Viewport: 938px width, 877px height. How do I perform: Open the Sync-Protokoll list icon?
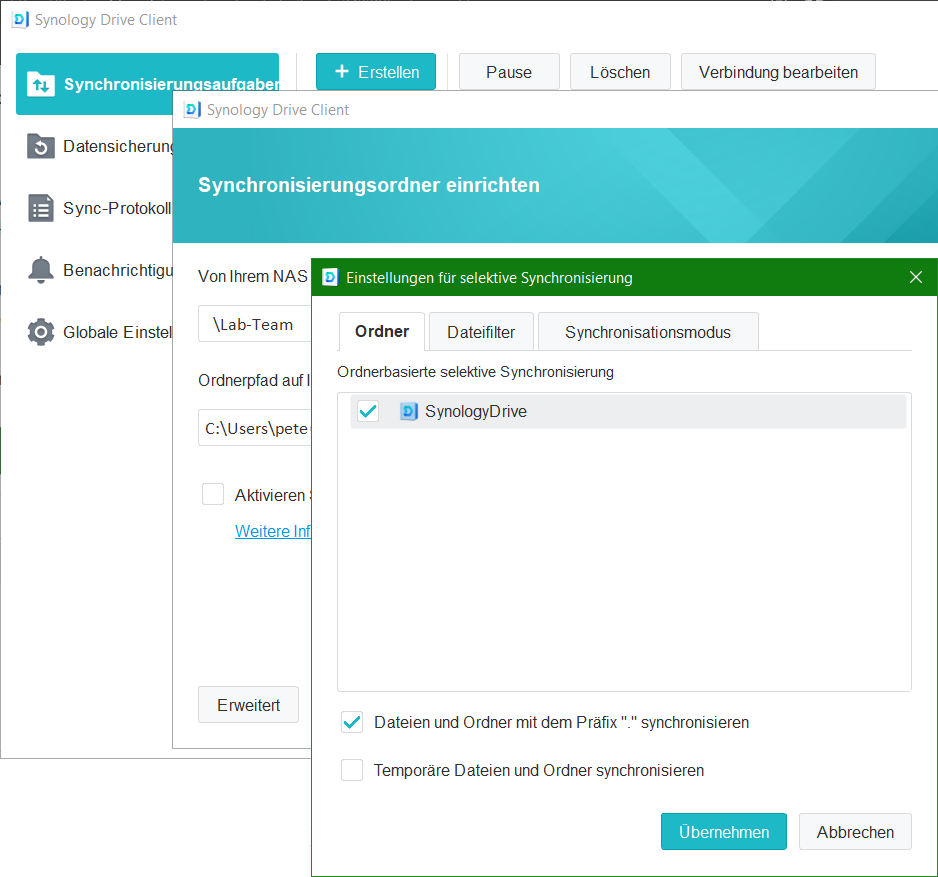tap(41, 209)
